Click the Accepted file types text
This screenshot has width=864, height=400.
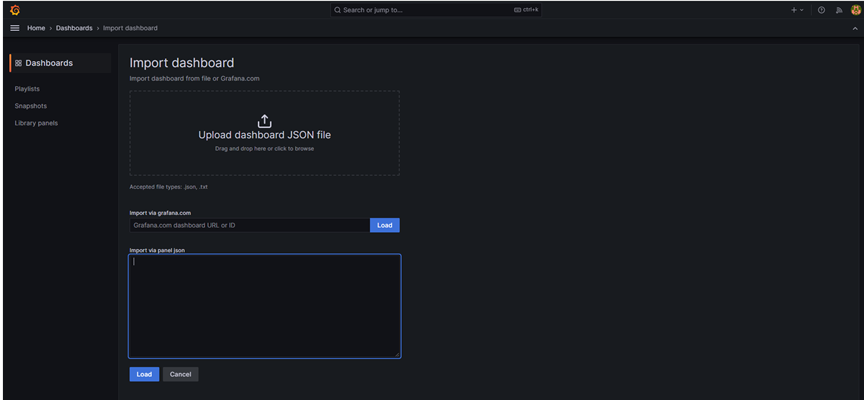pyautogui.click(x=169, y=187)
